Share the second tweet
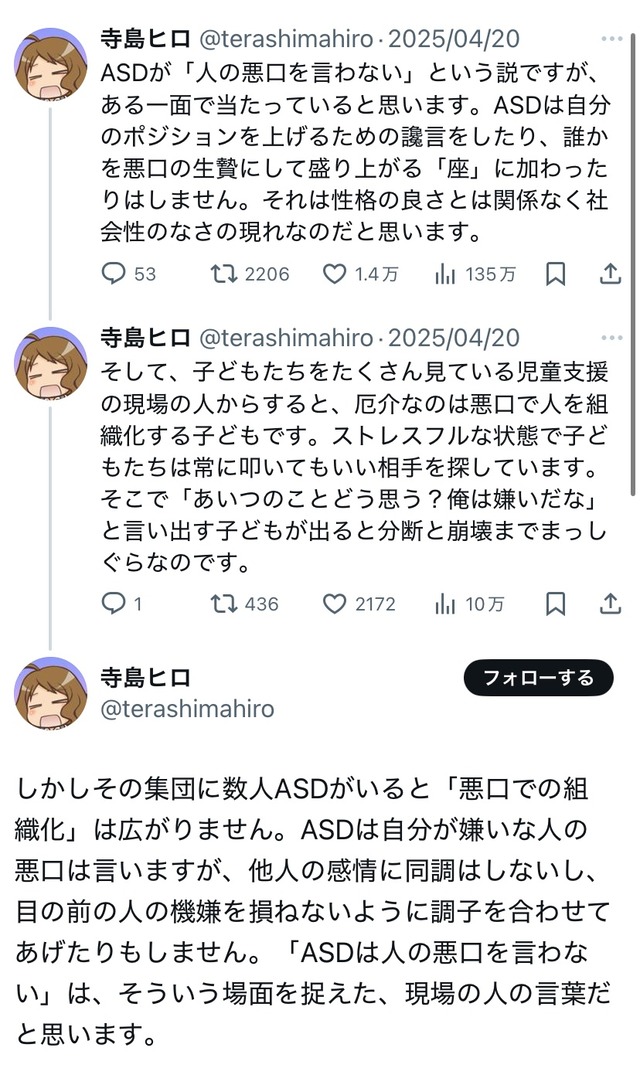640x1068 pixels. 609,603
